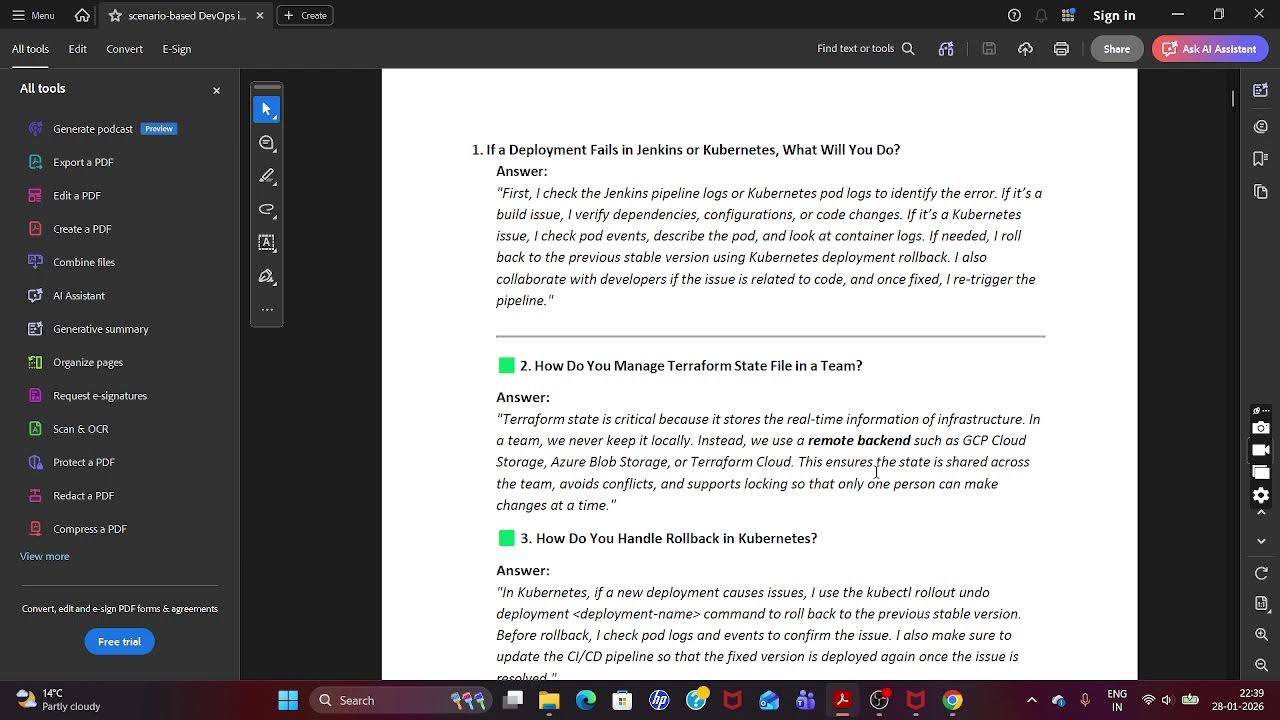The width and height of the screenshot is (1280, 720).
Task: Open Google Chrome from the taskbar
Action: (x=952, y=700)
